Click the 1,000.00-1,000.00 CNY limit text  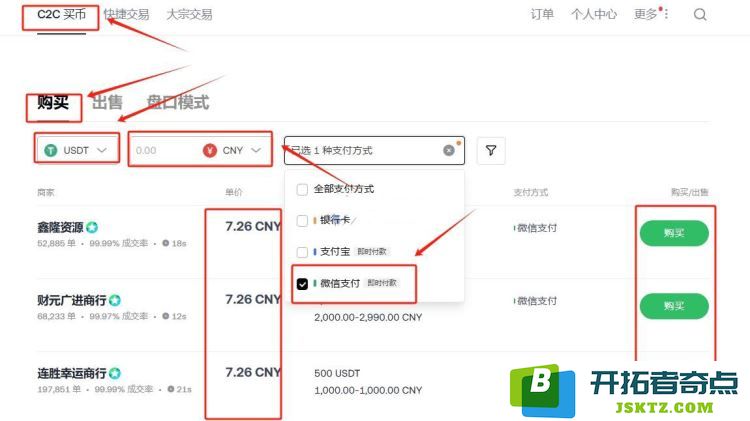point(368,390)
